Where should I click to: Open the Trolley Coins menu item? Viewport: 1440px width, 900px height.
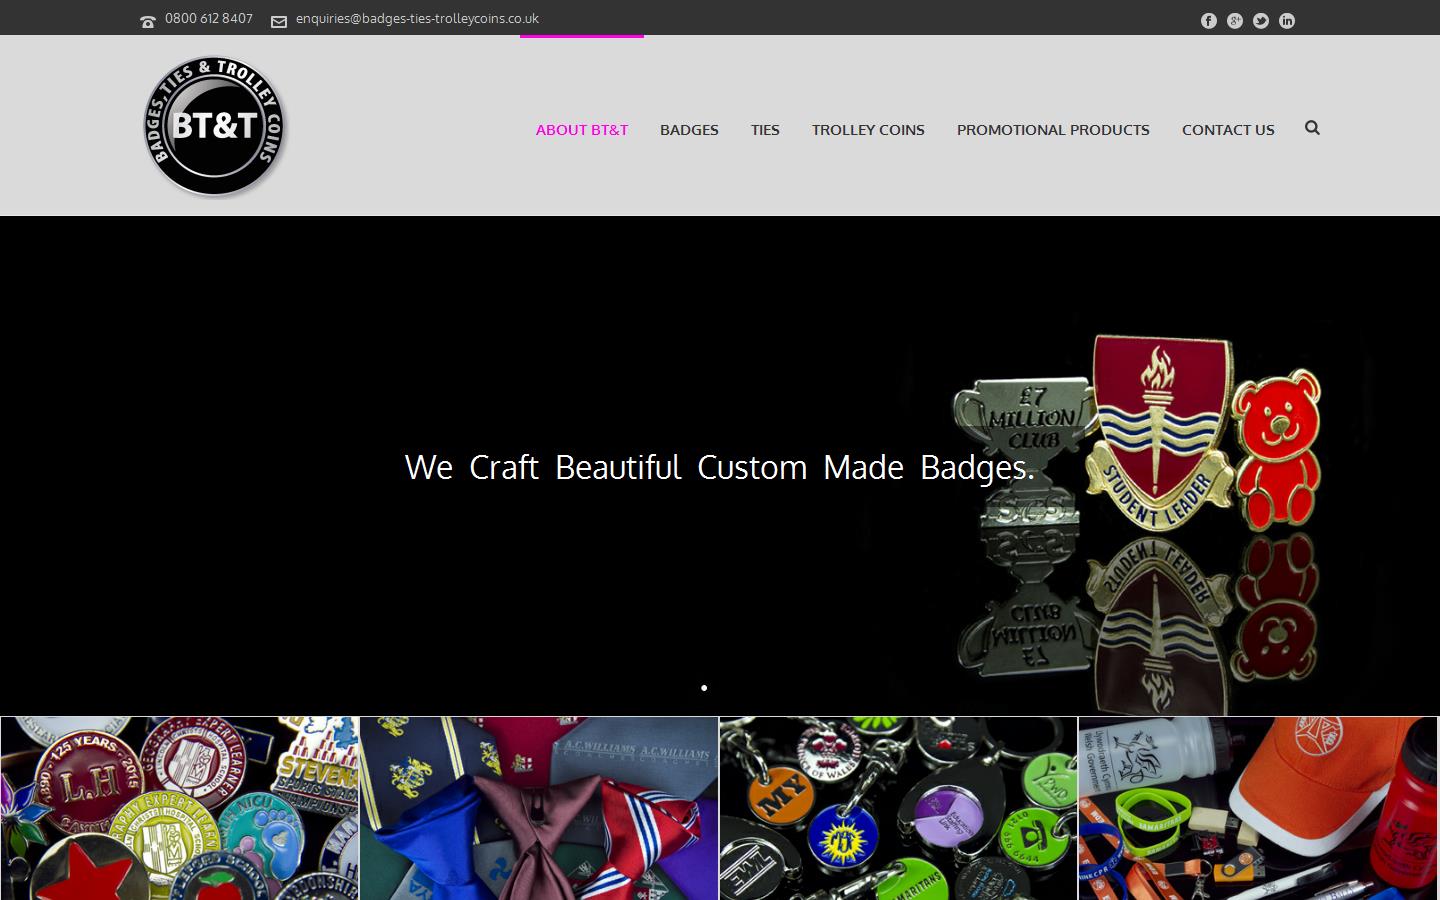[x=868, y=130]
